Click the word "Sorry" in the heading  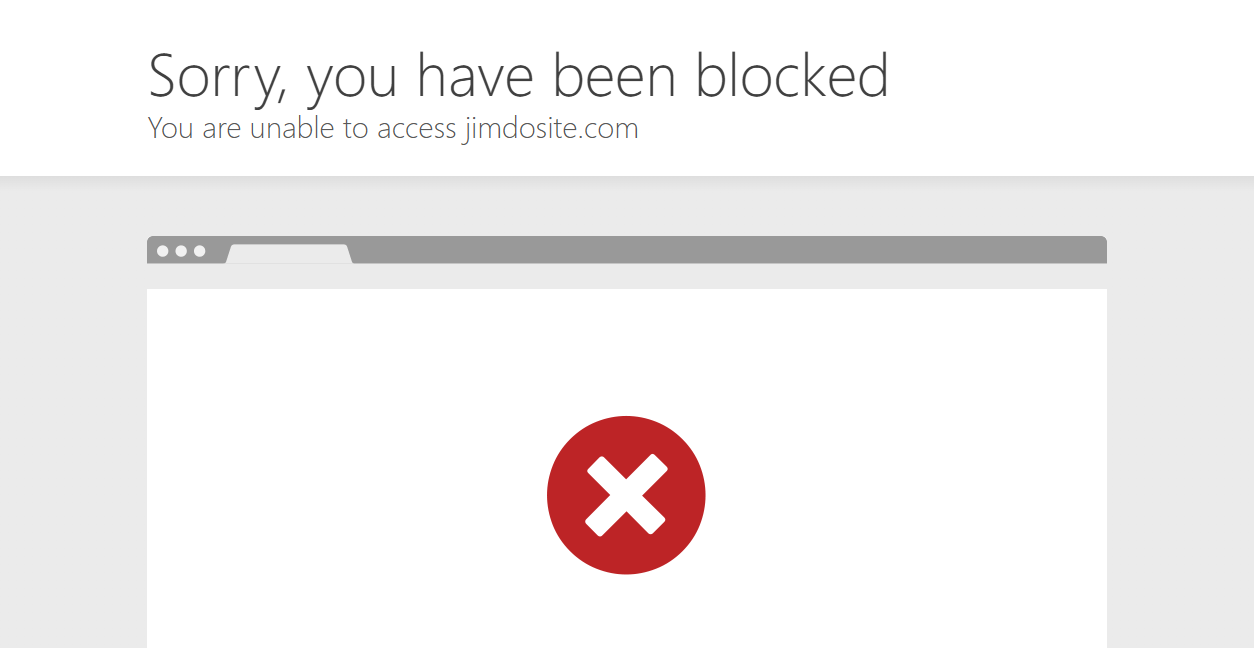216,78
